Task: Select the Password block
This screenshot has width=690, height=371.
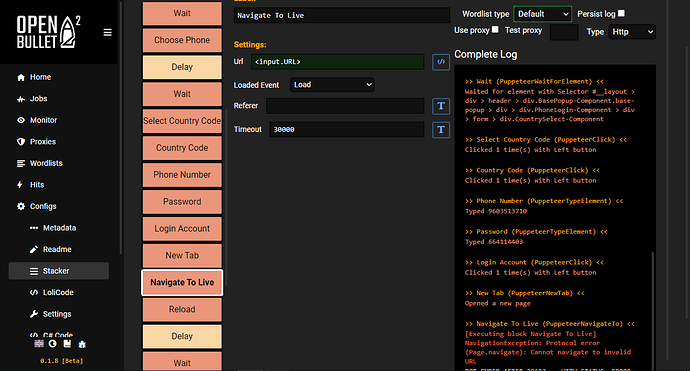Action: click(182, 202)
